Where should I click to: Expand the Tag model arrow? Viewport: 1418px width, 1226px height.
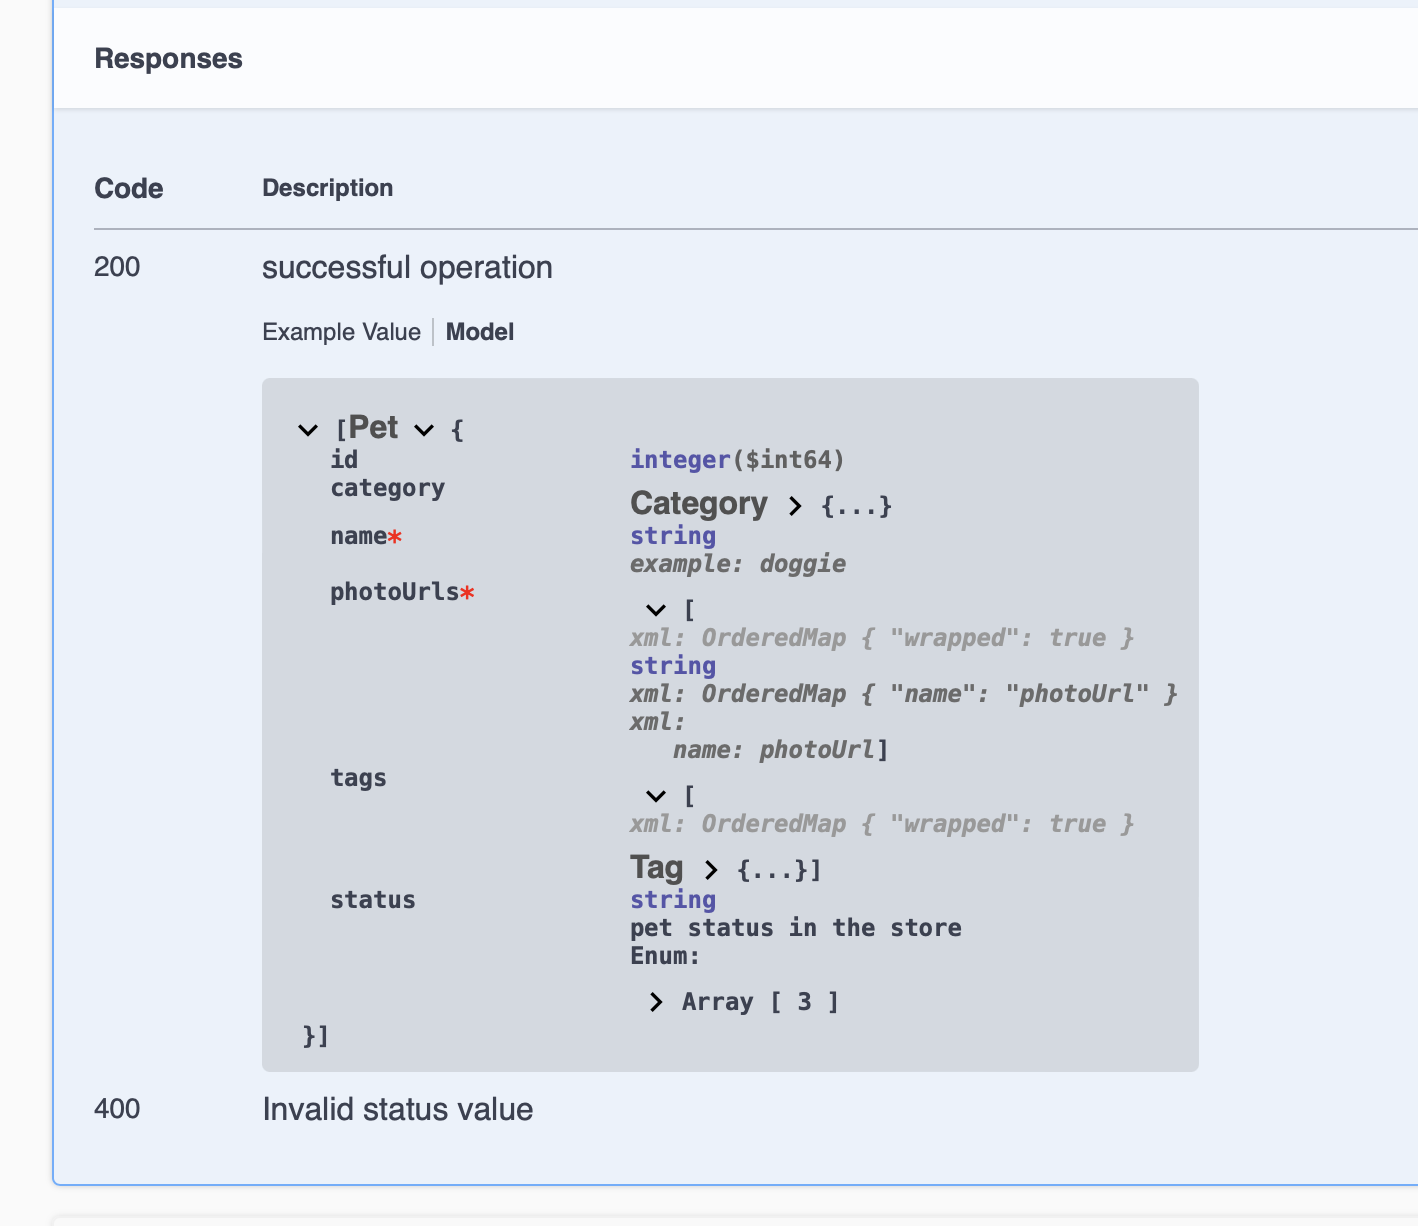click(x=711, y=870)
